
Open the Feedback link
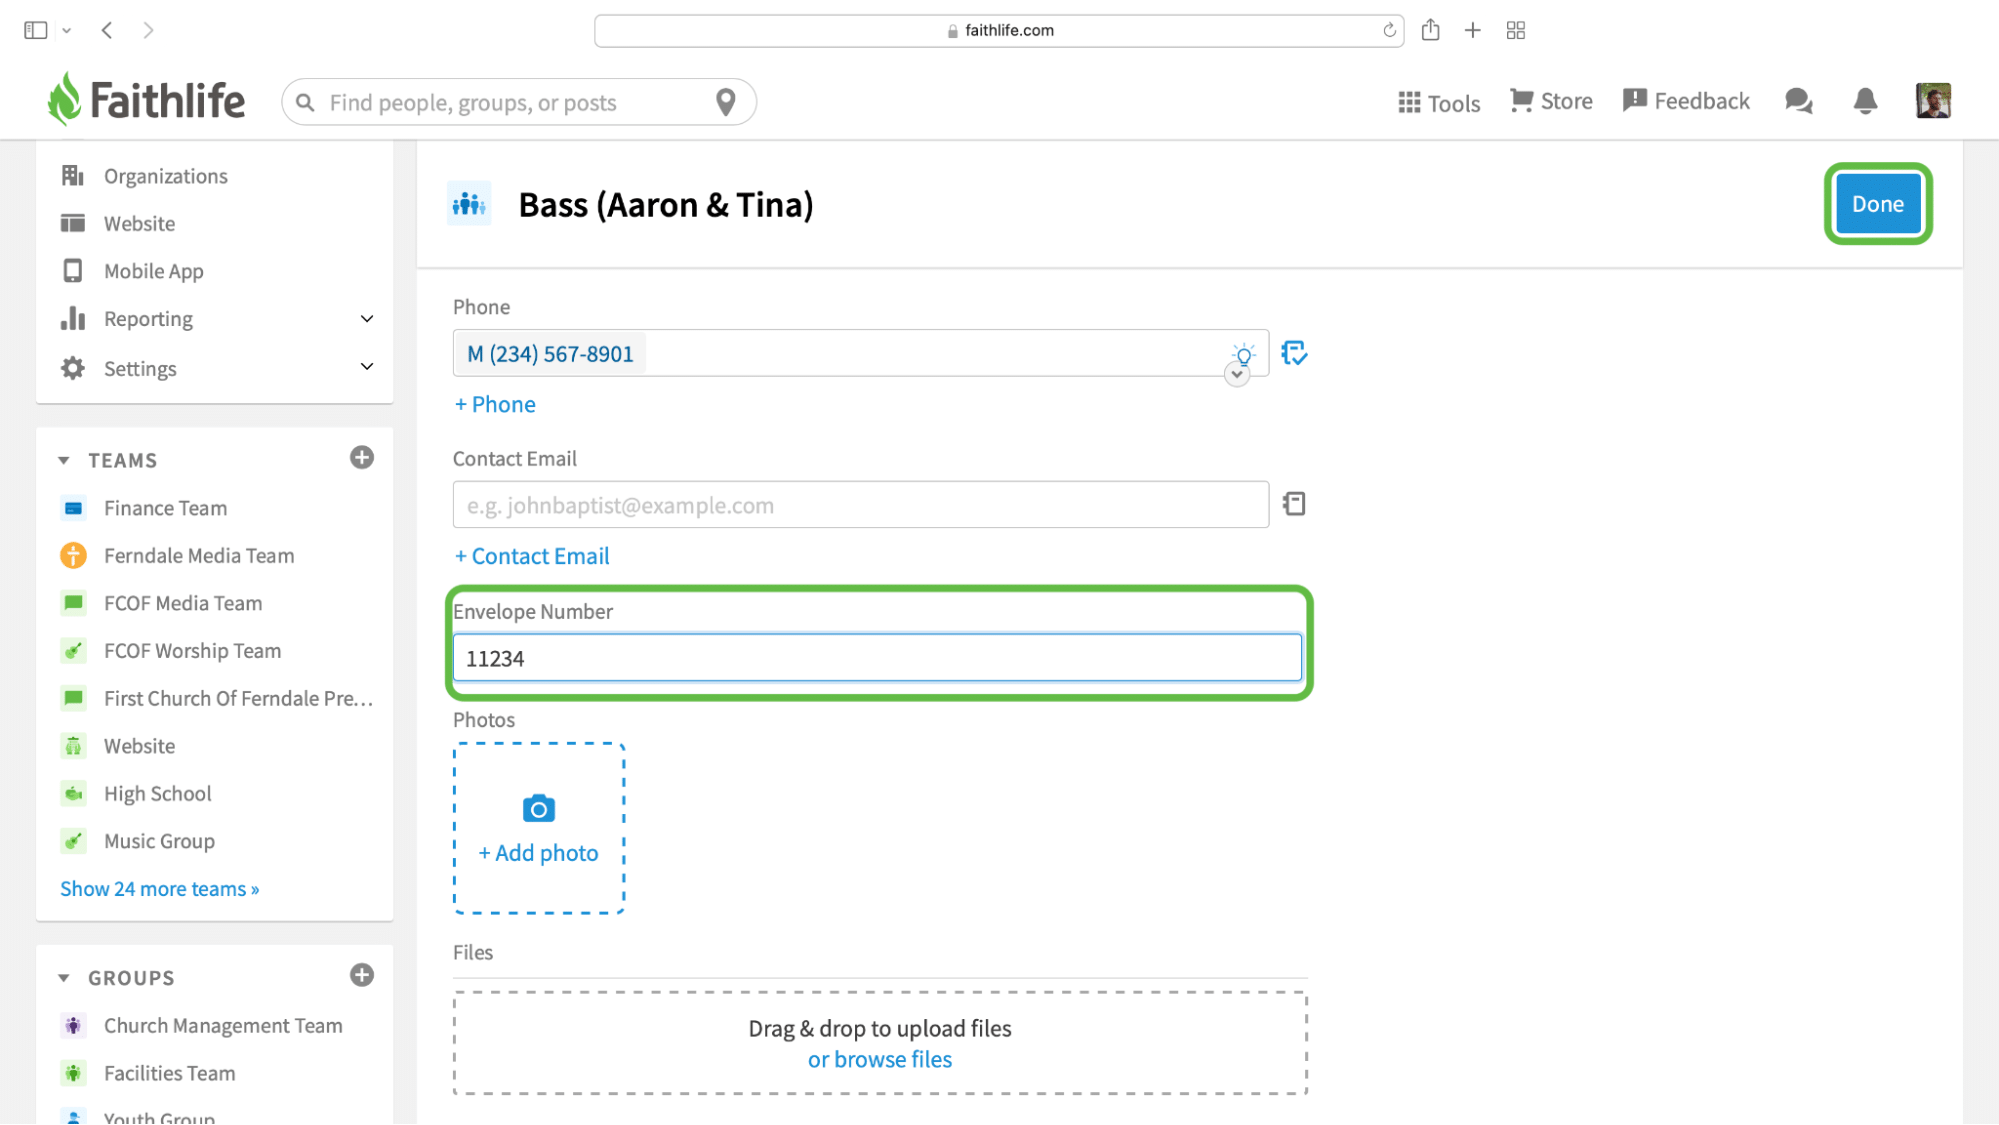(x=1686, y=101)
